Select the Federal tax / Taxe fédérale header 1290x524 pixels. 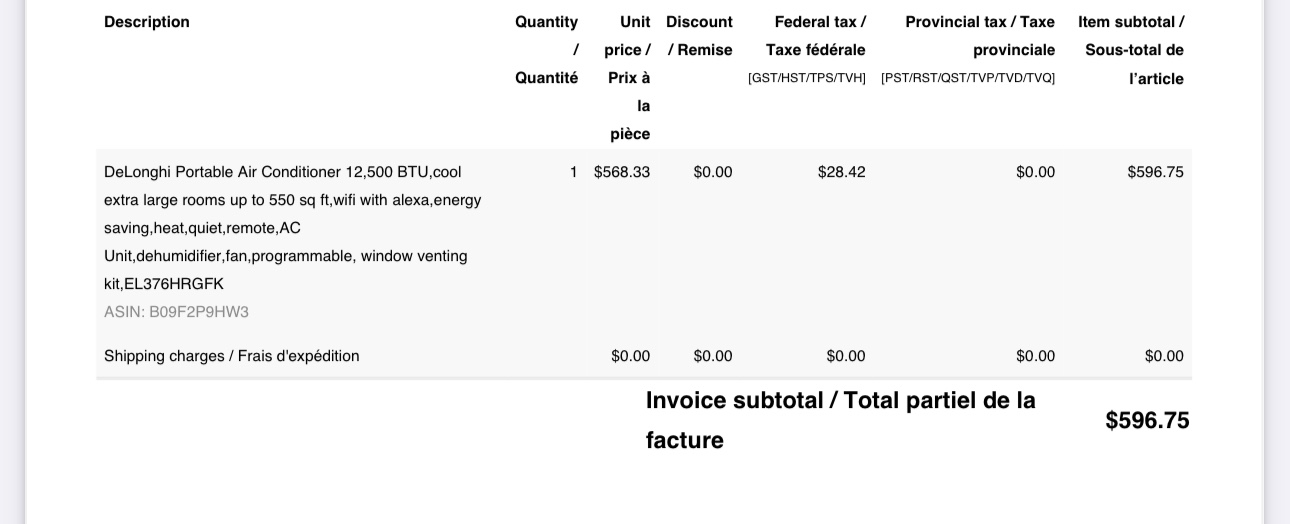(816, 36)
